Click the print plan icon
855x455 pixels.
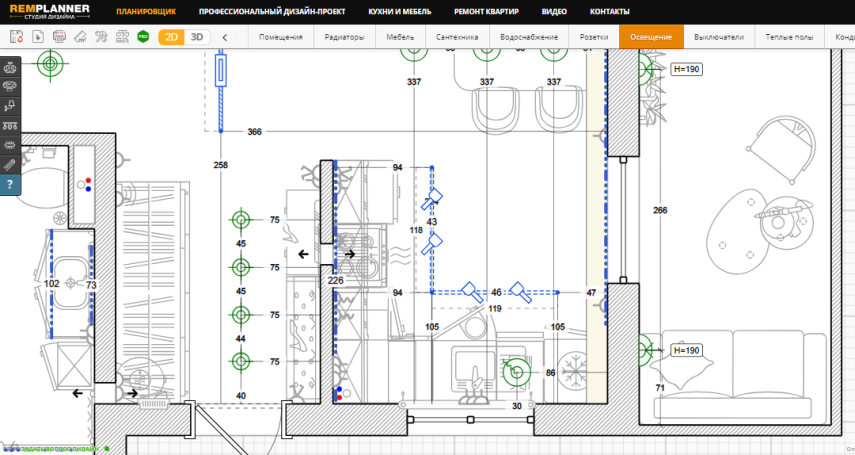59,37
